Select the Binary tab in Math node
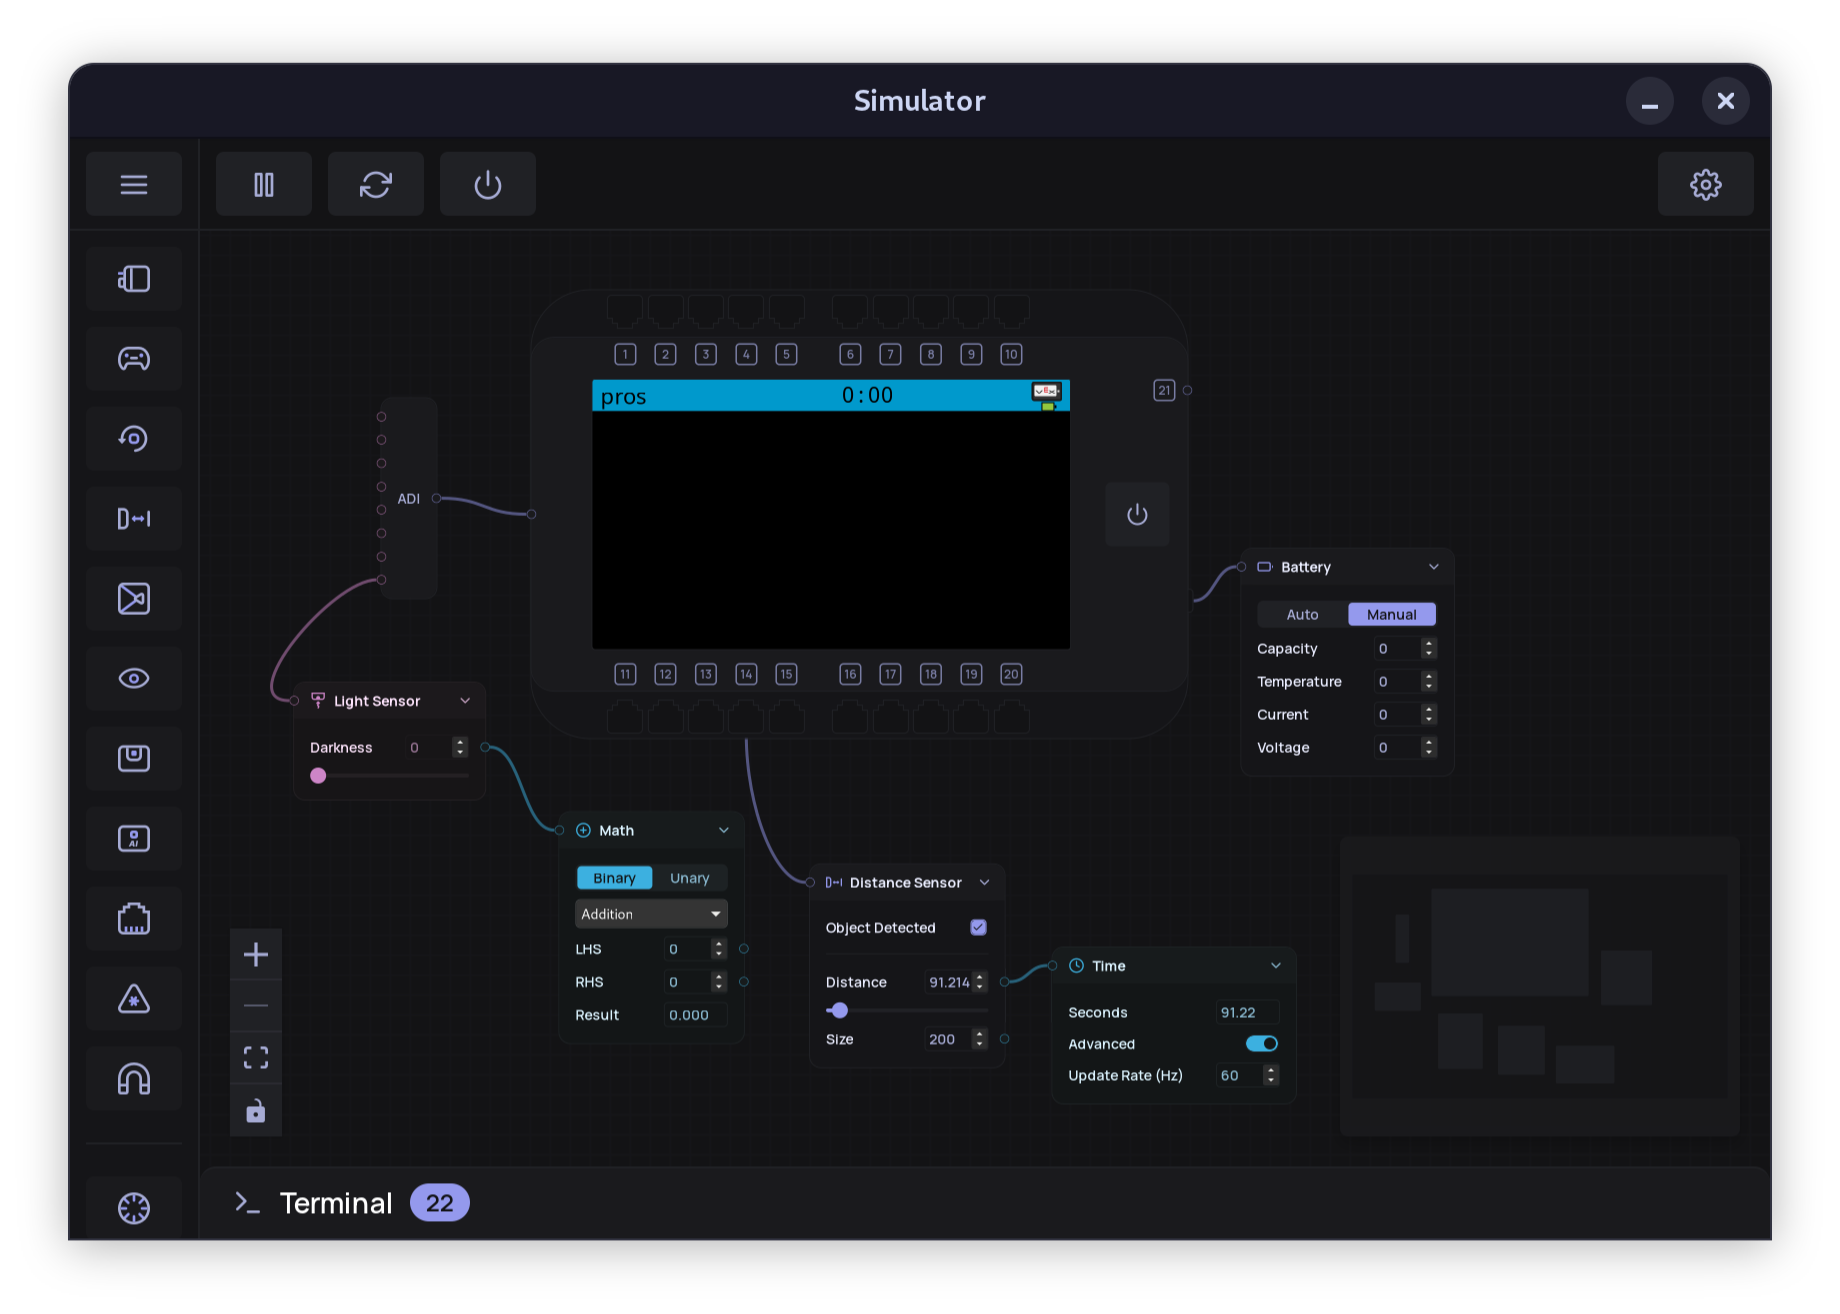1840x1314 pixels. [614, 877]
